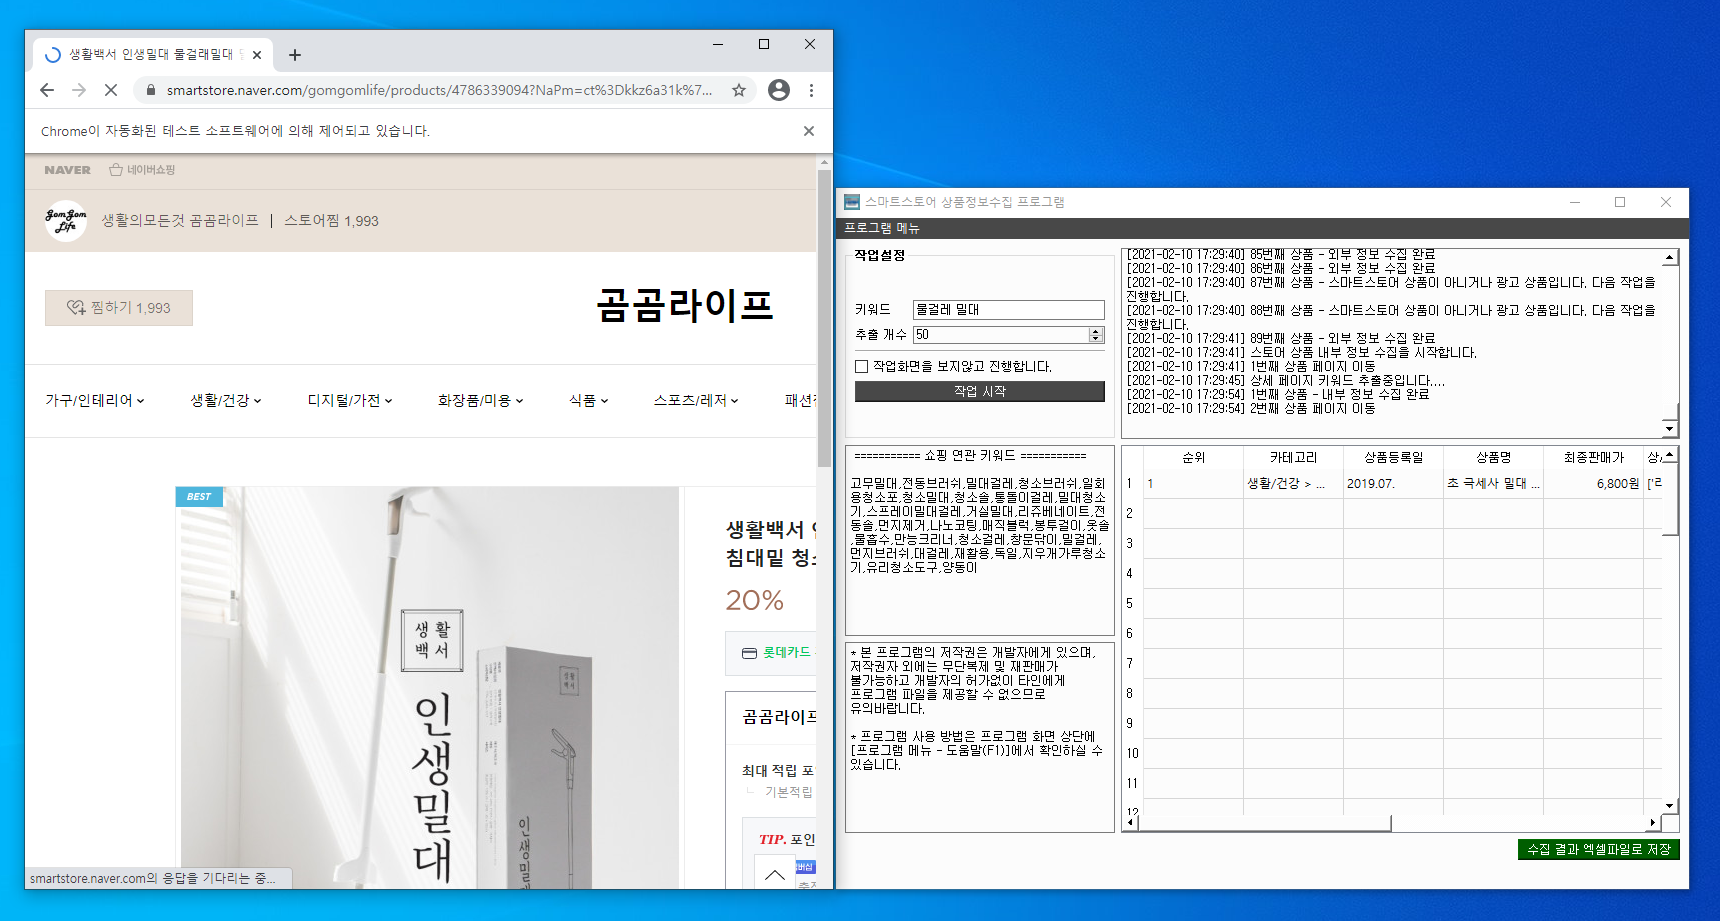Select the 초 극세사 밀대 product cell
Image resolution: width=1720 pixels, height=921 pixels.
(1494, 483)
